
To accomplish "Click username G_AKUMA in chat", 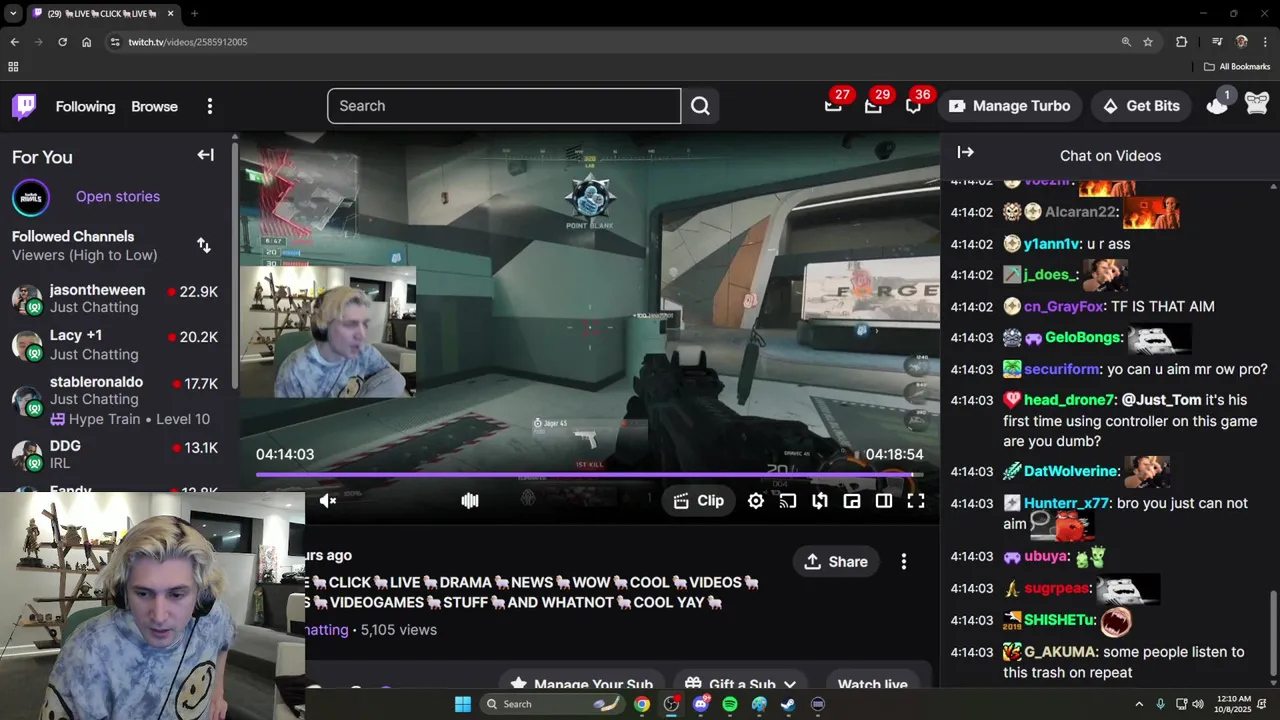I will click(x=1060, y=652).
